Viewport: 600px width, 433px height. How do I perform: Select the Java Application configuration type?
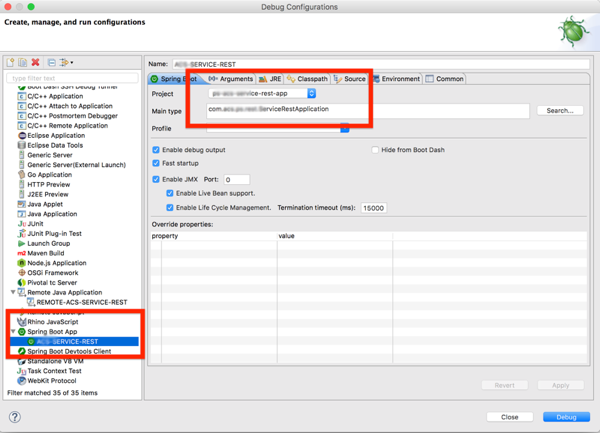click(52, 214)
